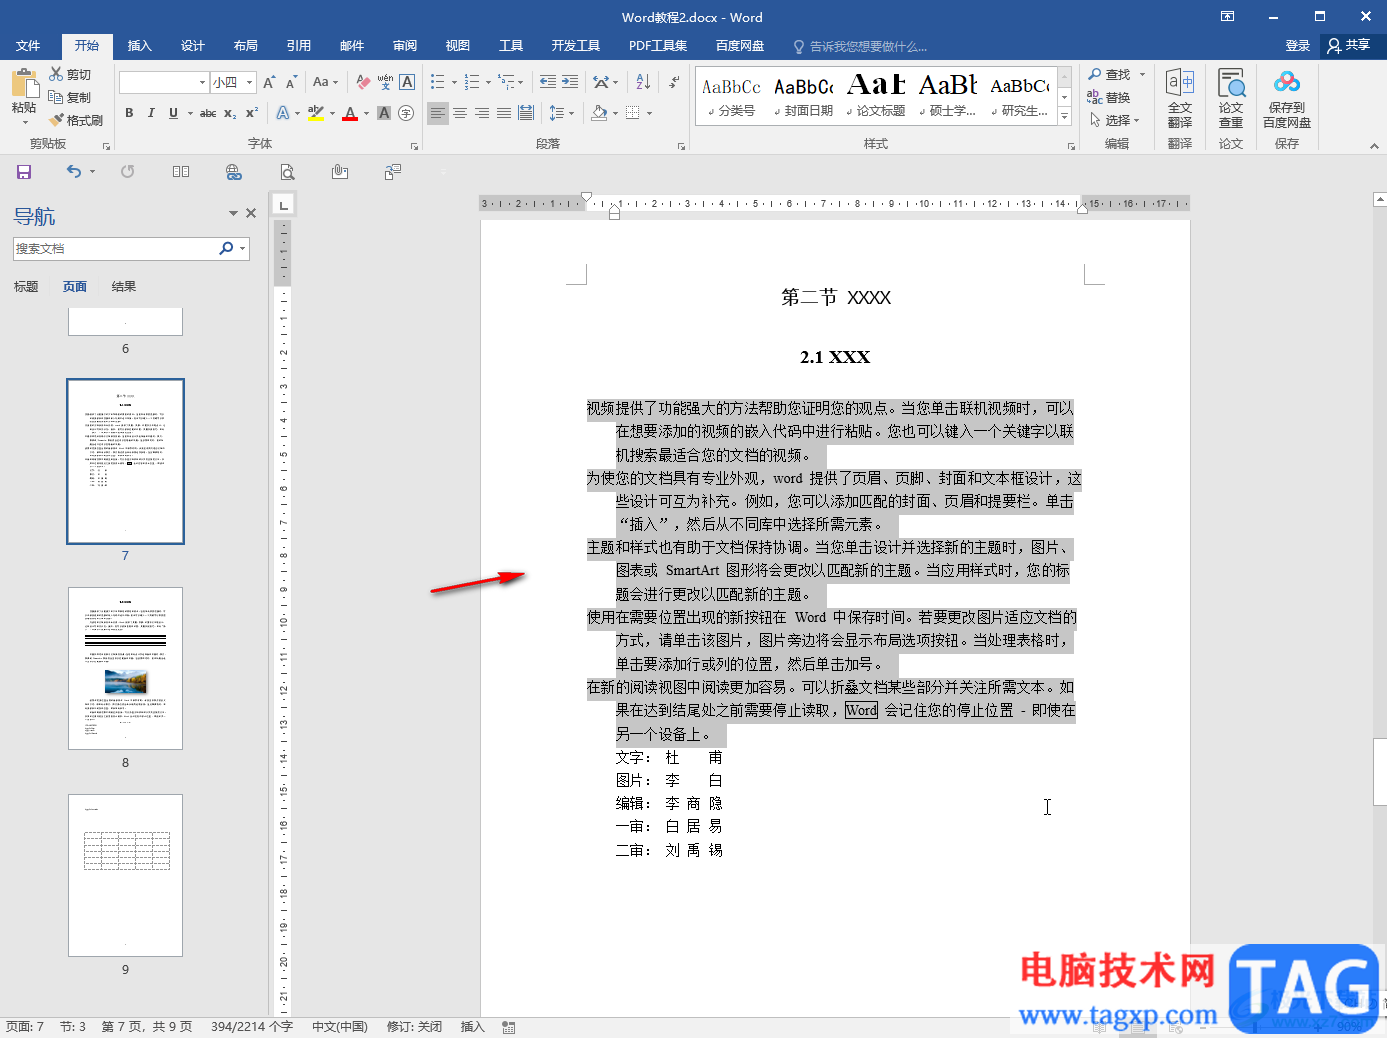Open the Change Case (Aa) dropdown

tap(325, 82)
